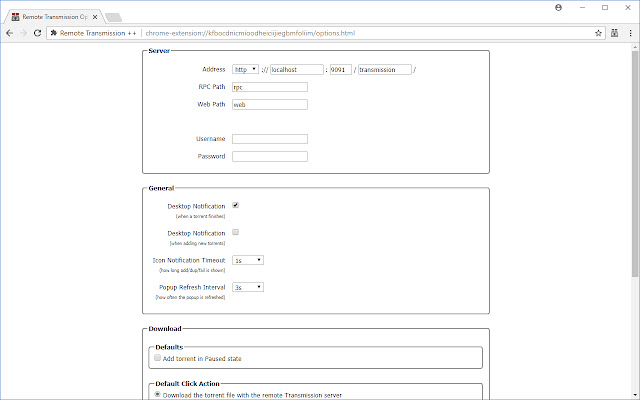Click the RPC Path label

(211, 87)
